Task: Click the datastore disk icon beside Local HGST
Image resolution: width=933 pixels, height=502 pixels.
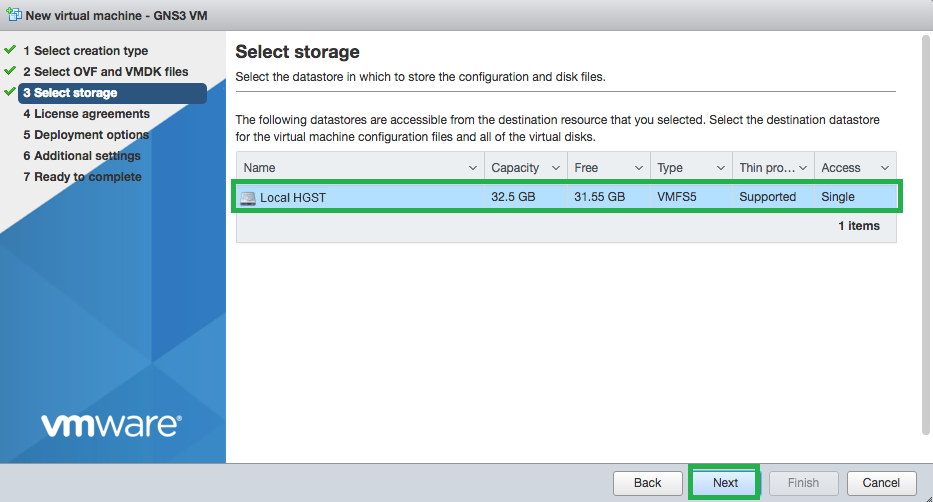Action: (x=247, y=198)
